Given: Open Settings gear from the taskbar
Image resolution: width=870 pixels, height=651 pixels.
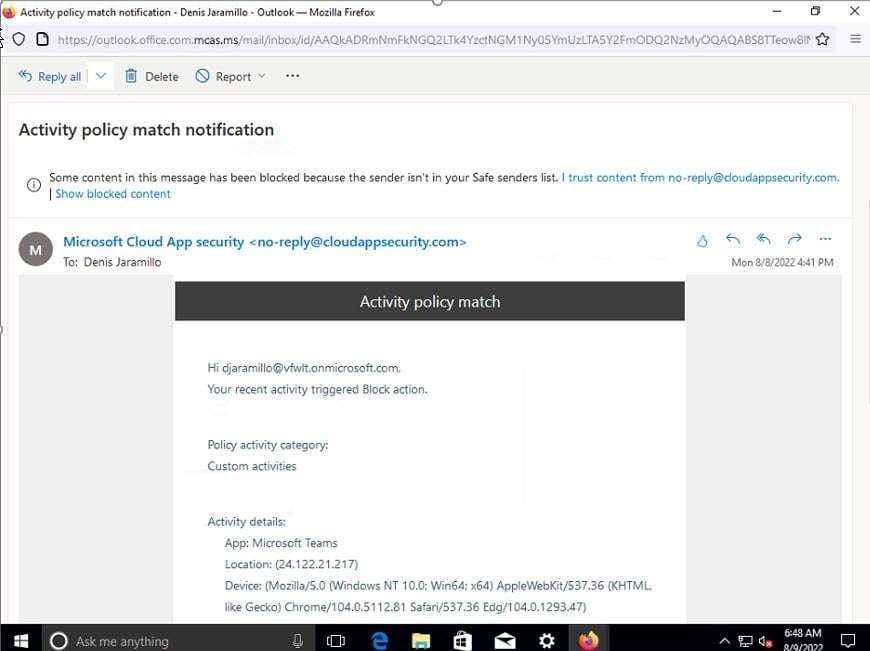Looking at the screenshot, I should pyautogui.click(x=547, y=641).
